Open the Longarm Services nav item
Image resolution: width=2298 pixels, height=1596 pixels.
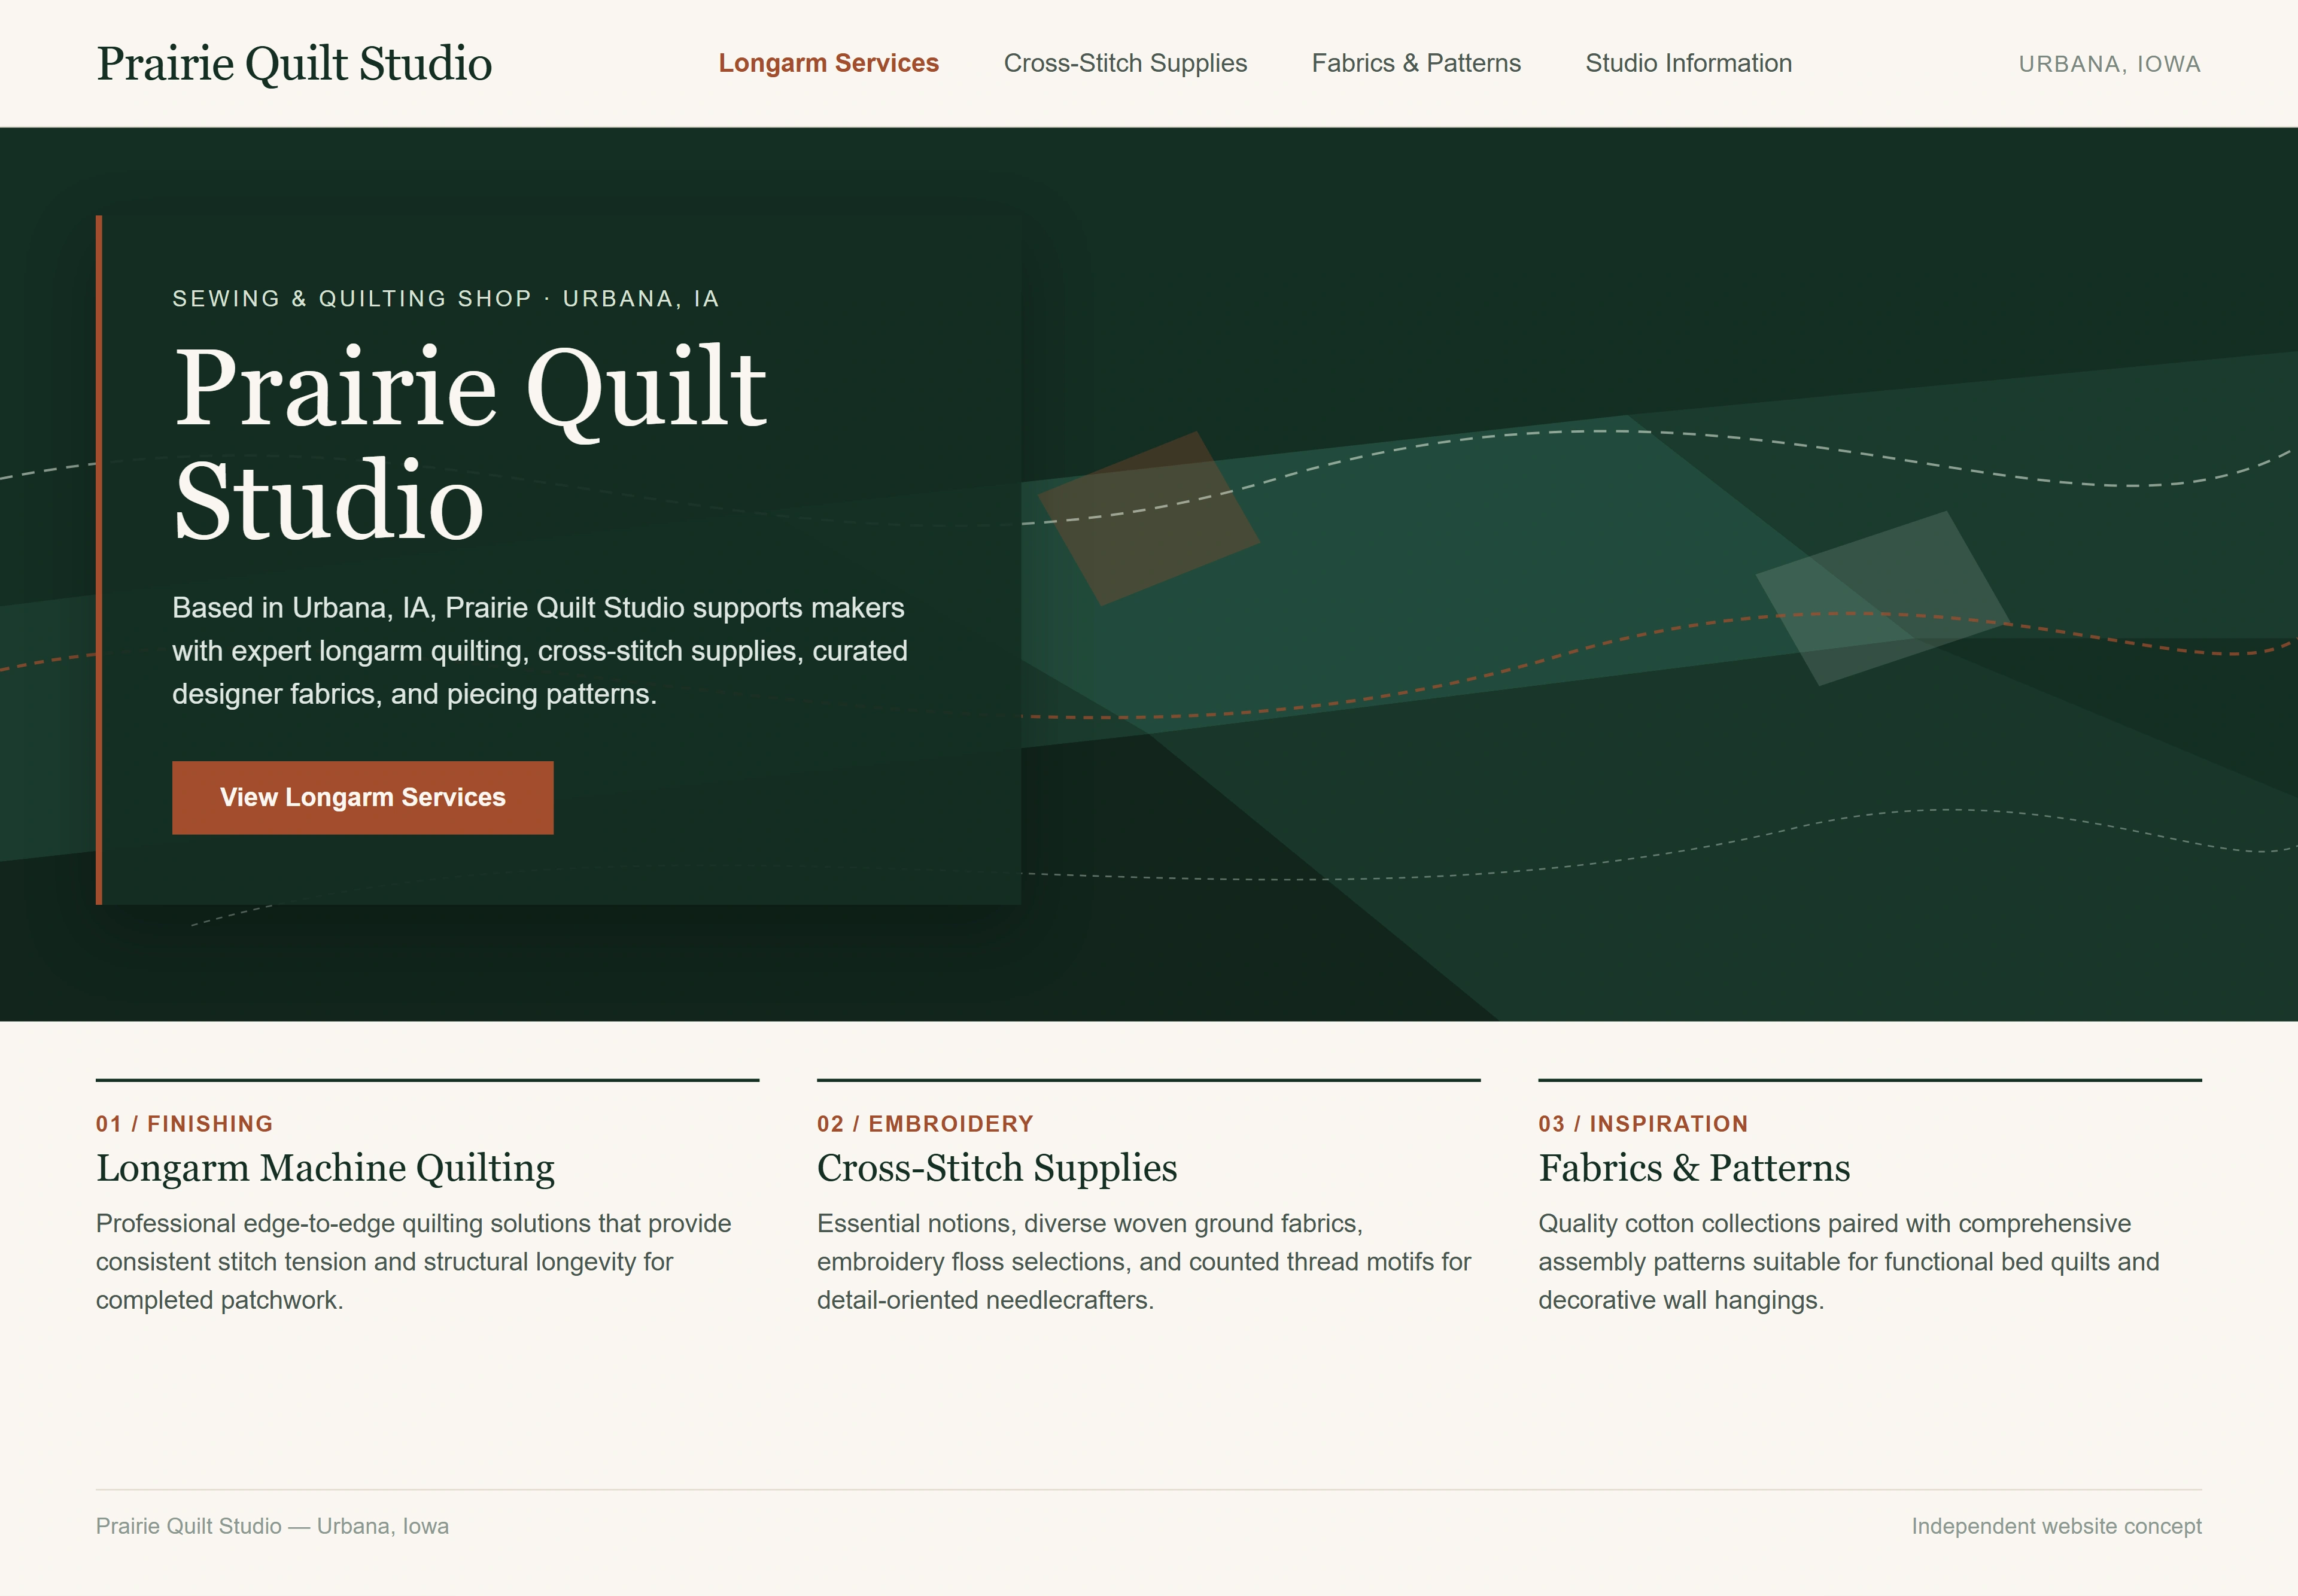[828, 63]
